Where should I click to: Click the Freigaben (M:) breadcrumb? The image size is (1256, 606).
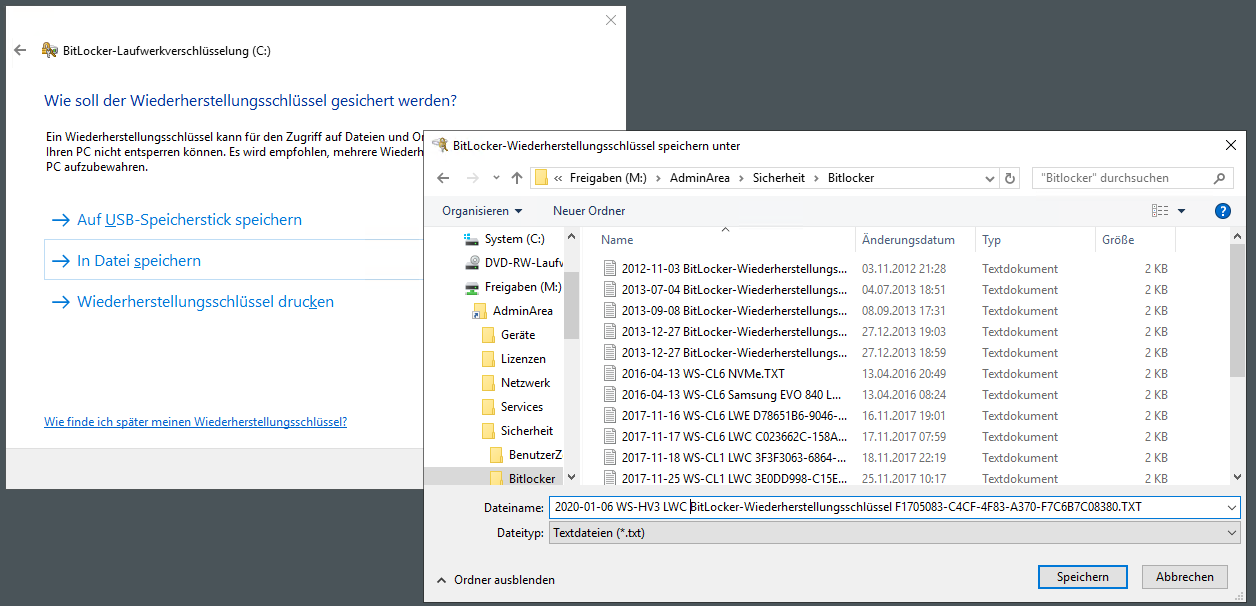click(x=608, y=178)
